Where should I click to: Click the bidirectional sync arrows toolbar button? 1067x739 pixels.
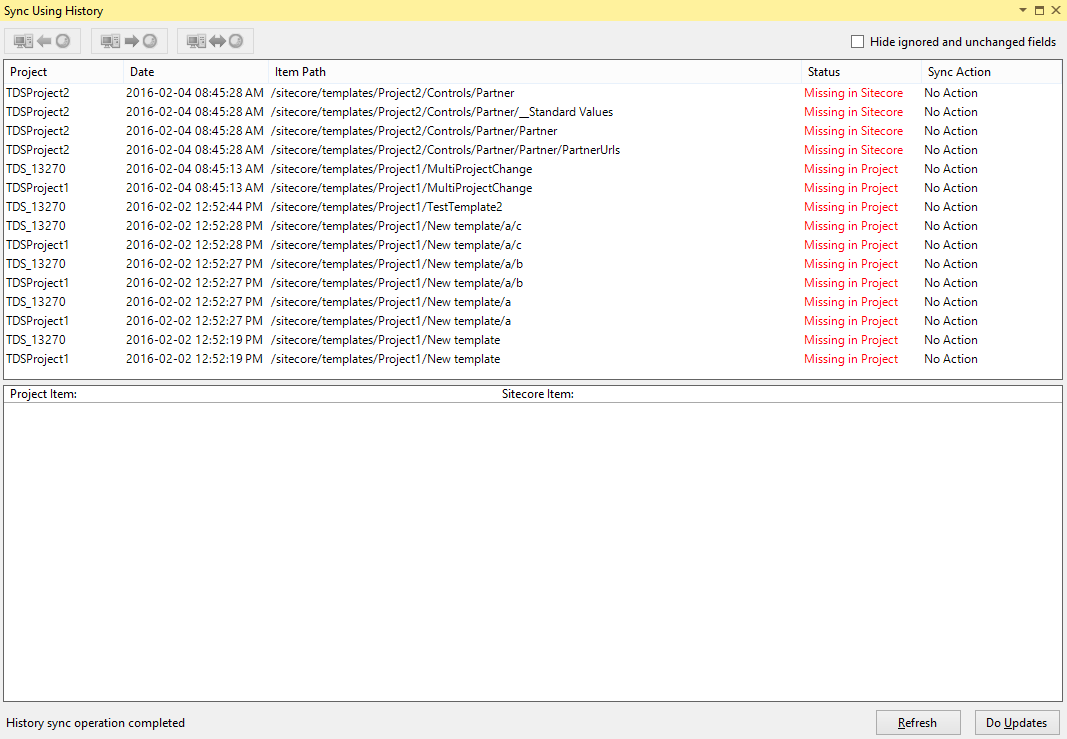[x=215, y=41]
